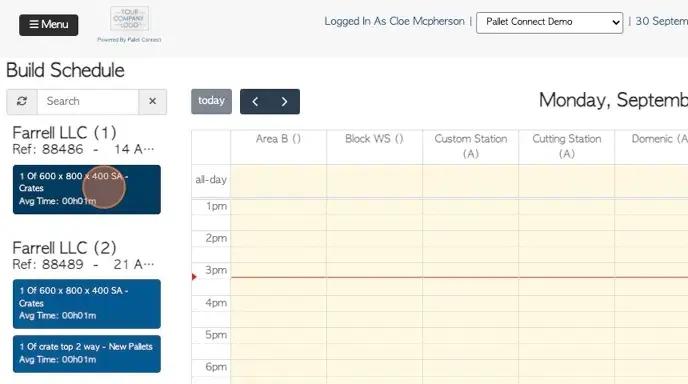Open the hamburger Menu button

(49, 25)
